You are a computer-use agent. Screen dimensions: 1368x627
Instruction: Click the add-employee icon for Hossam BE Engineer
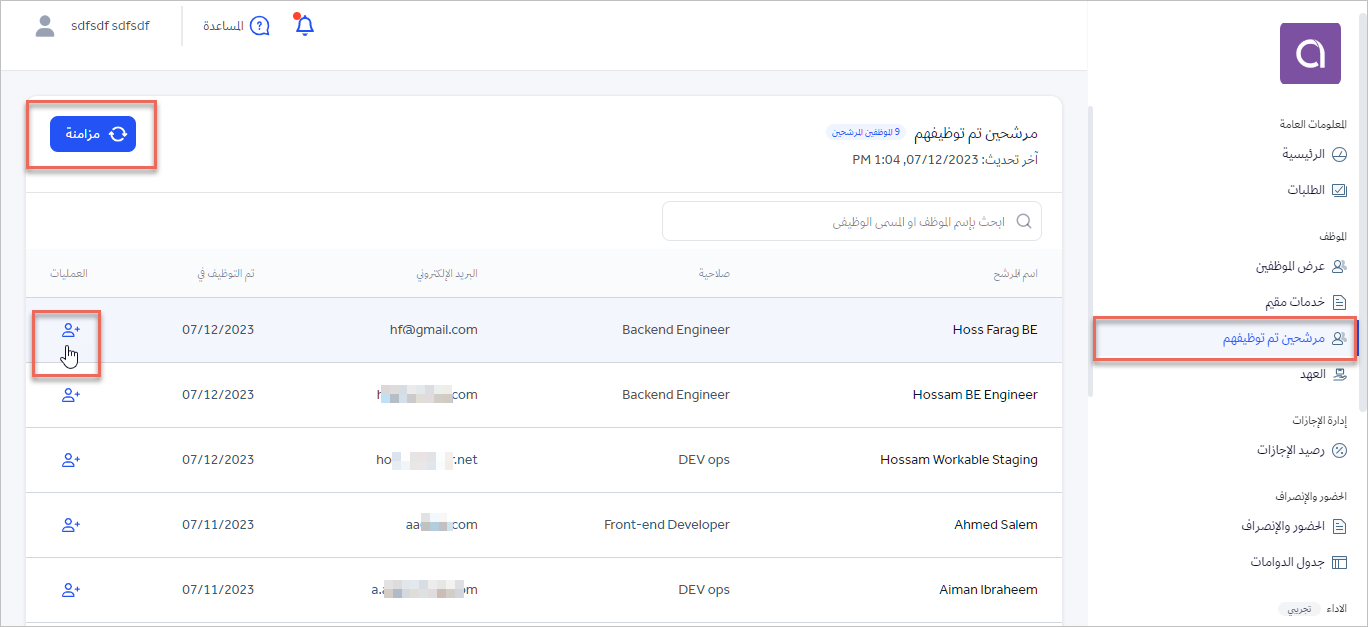click(70, 395)
